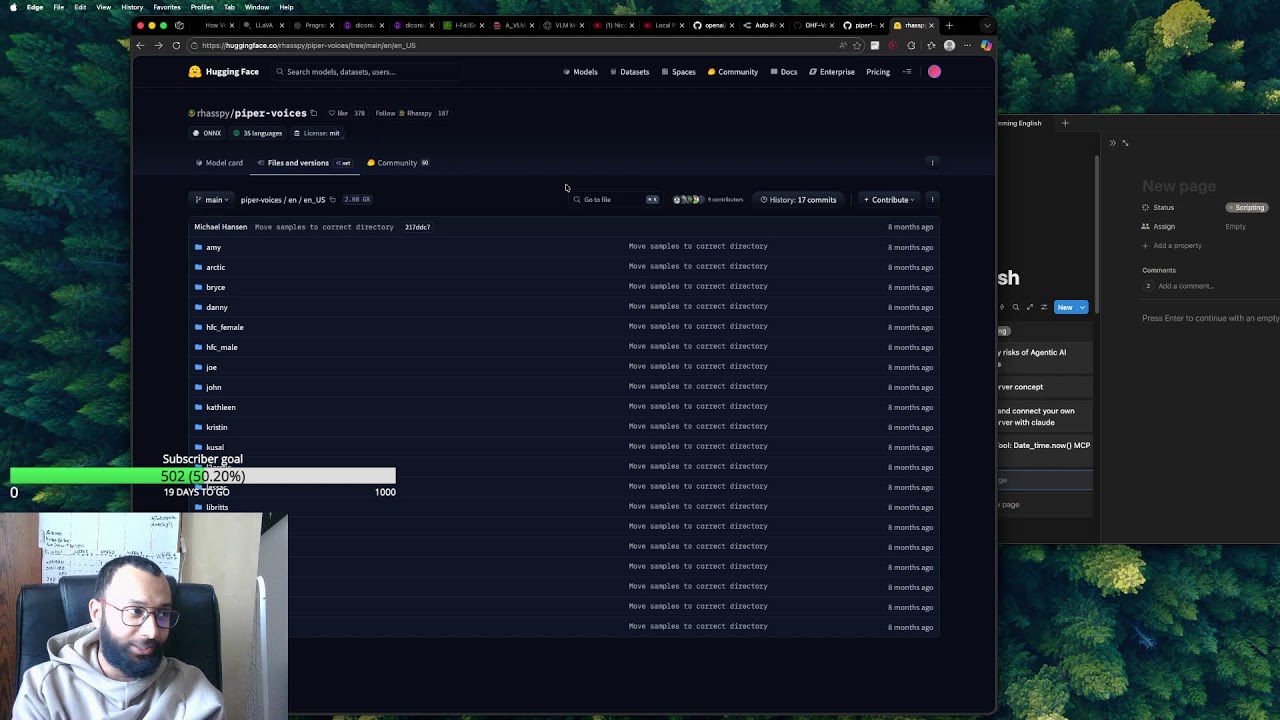Click the three-dot menu on tabs row
Image resolution: width=1280 pixels, height=720 pixels.
[x=932, y=163]
